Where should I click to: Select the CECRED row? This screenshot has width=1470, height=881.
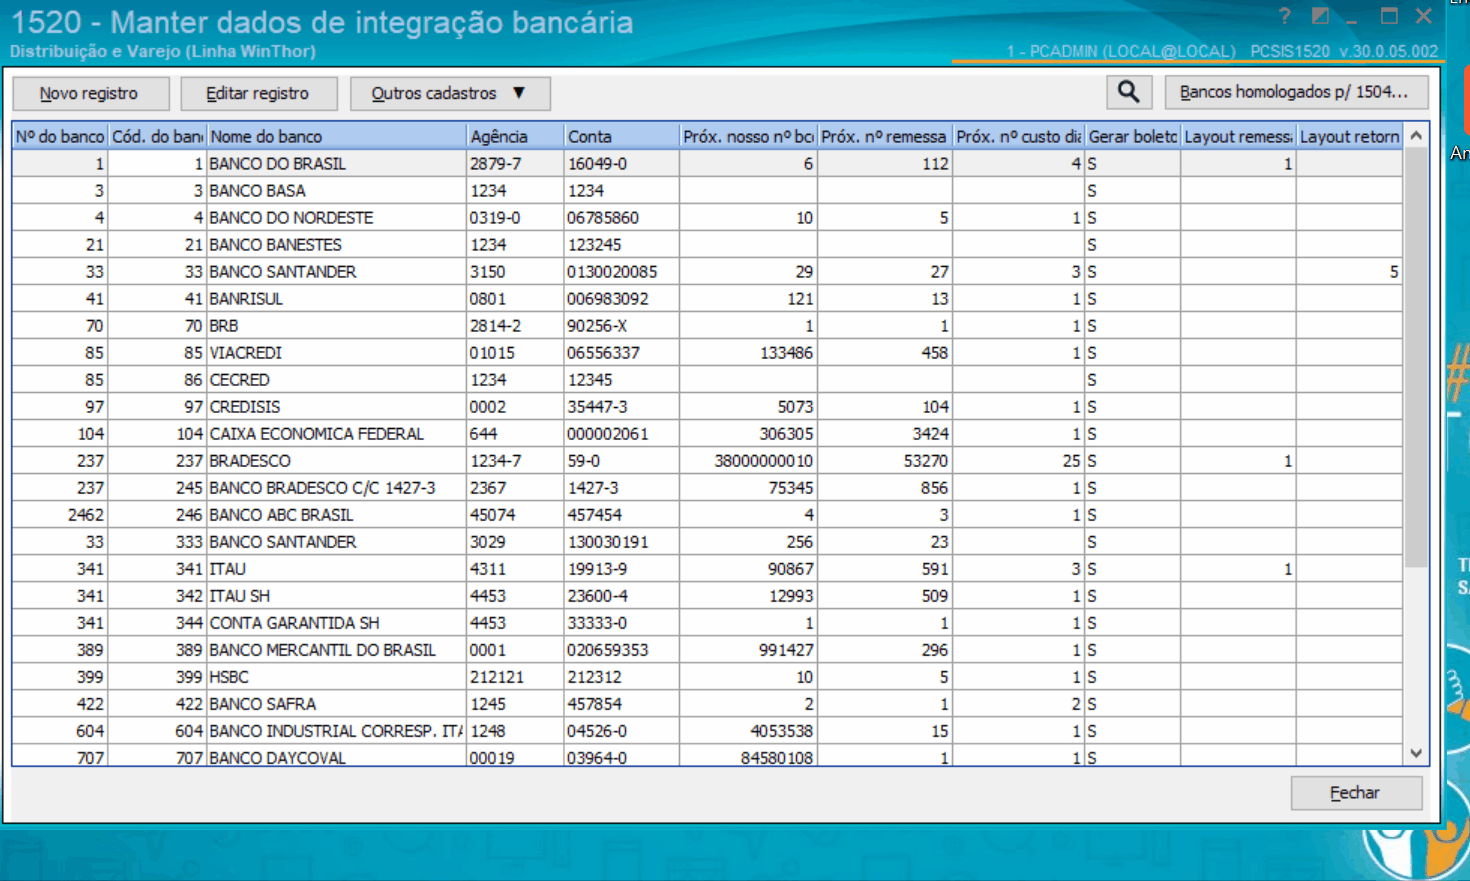coord(707,379)
